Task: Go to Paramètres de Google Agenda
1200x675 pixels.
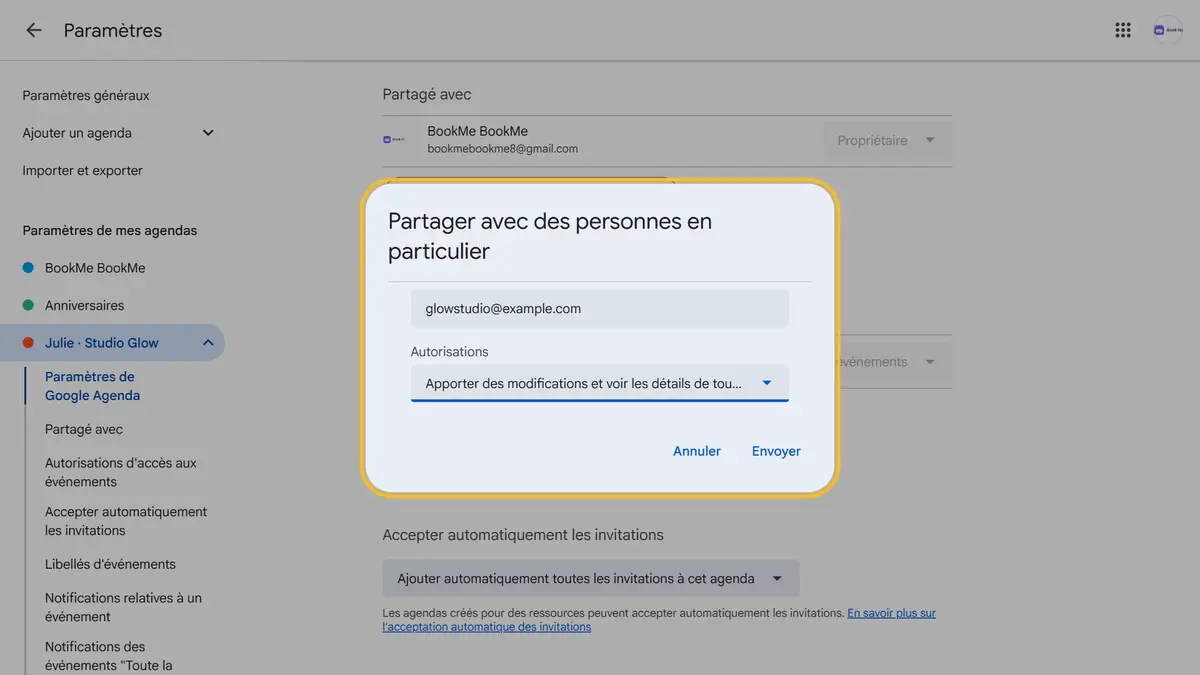Action: coord(92,386)
